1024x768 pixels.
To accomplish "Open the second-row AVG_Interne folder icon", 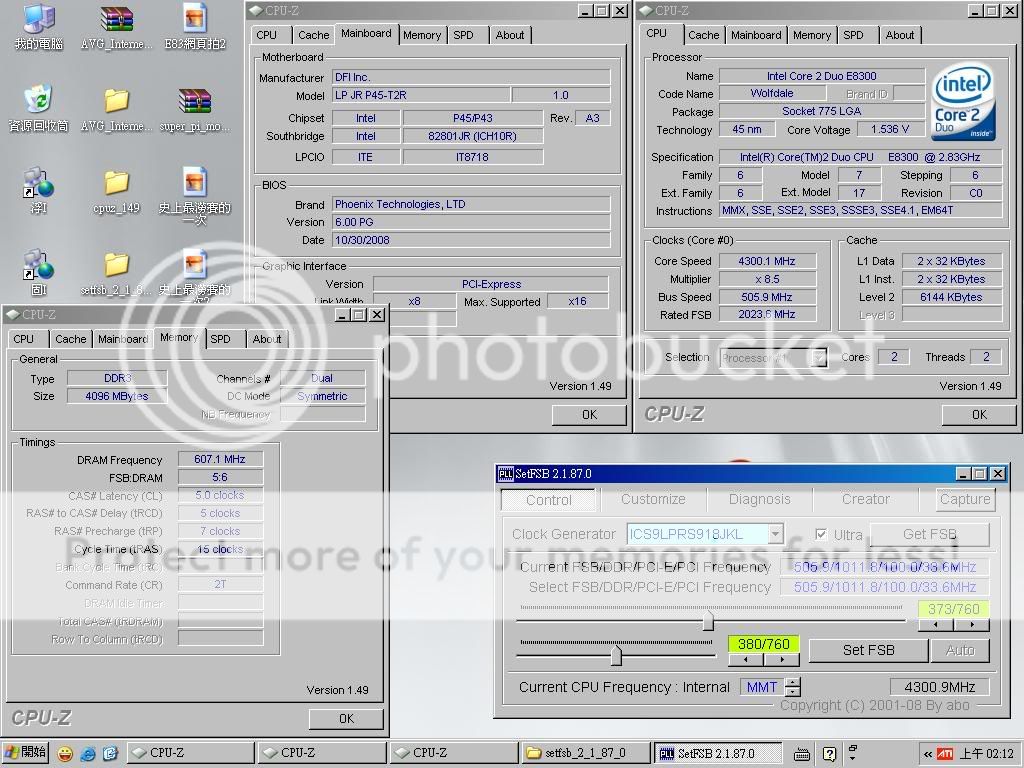I will [x=116, y=109].
